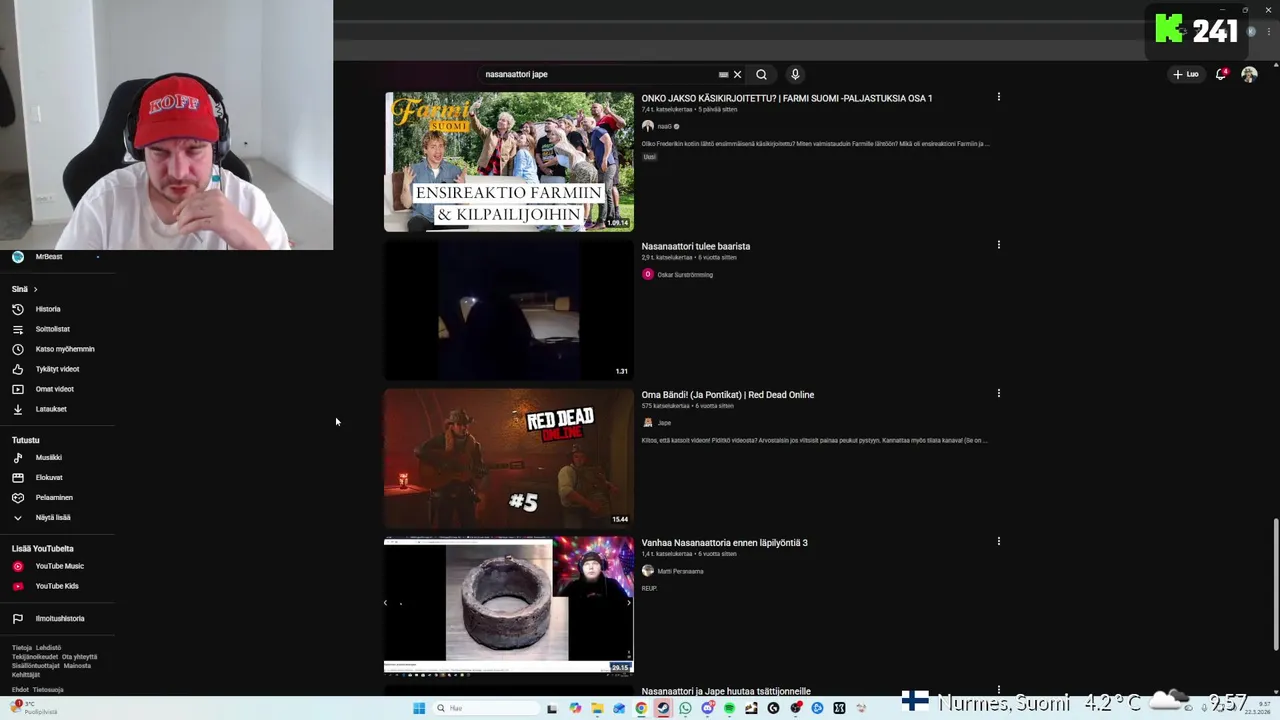Click the page vertical scrollbar

(x=1275, y=585)
